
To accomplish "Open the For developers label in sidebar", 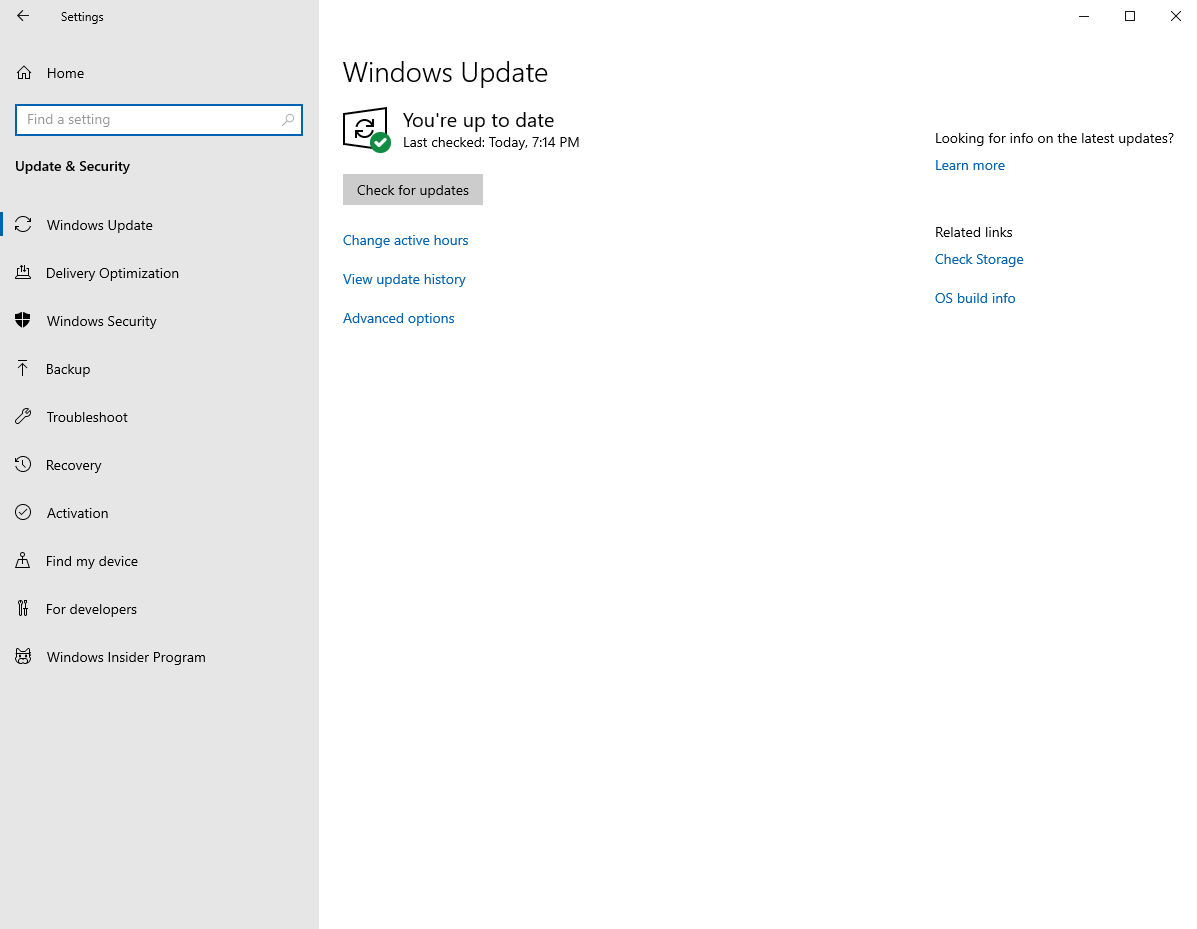I will coord(91,609).
